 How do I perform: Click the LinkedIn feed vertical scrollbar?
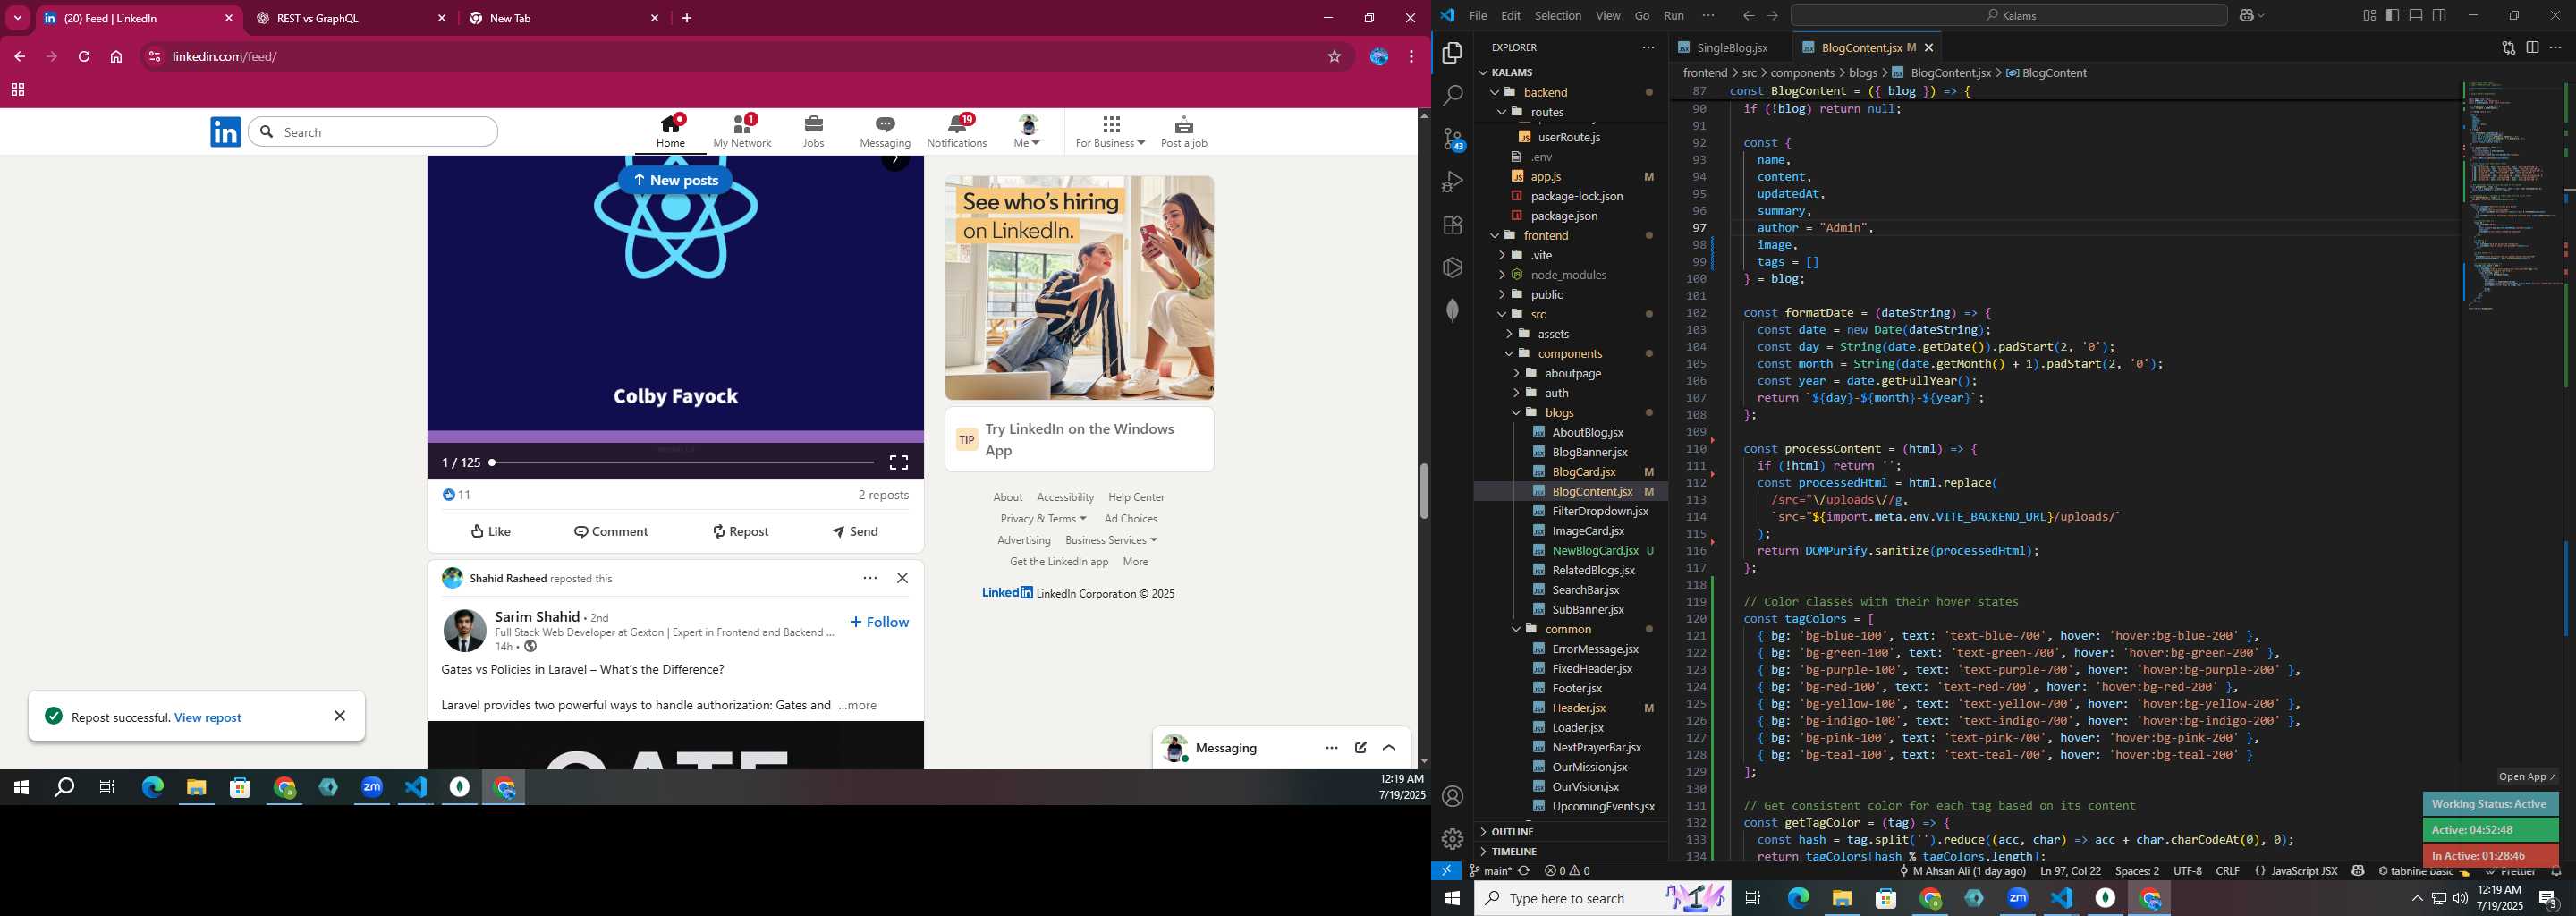[x=1424, y=490]
